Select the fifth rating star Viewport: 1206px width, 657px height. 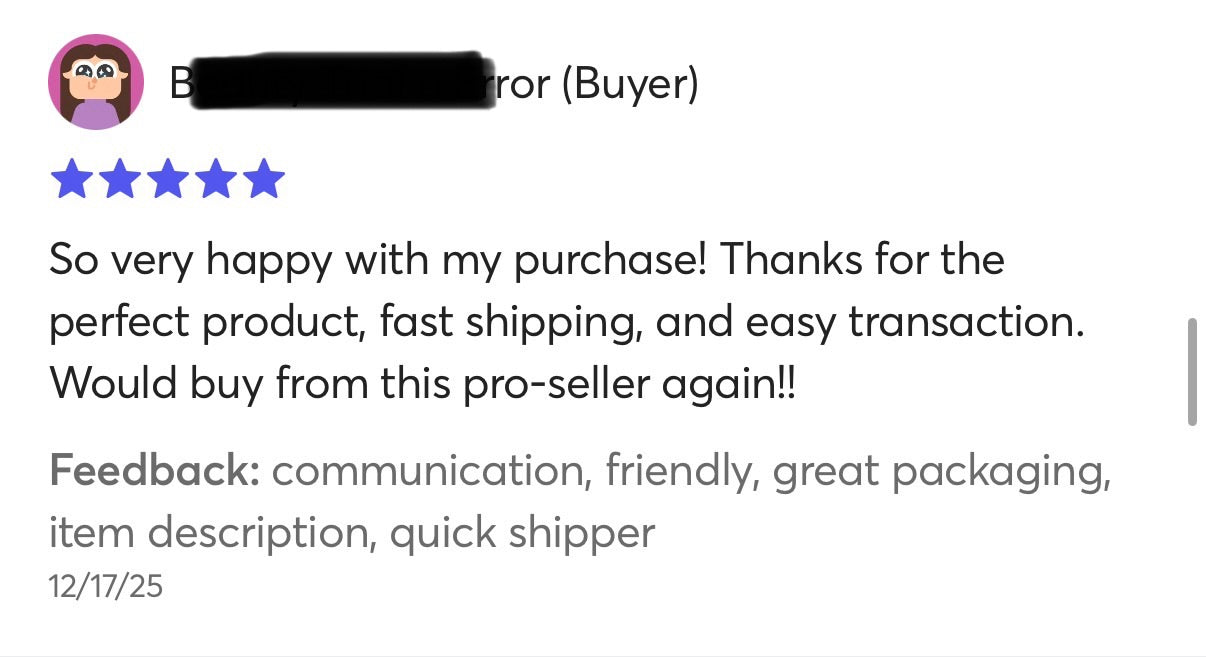[x=264, y=180]
